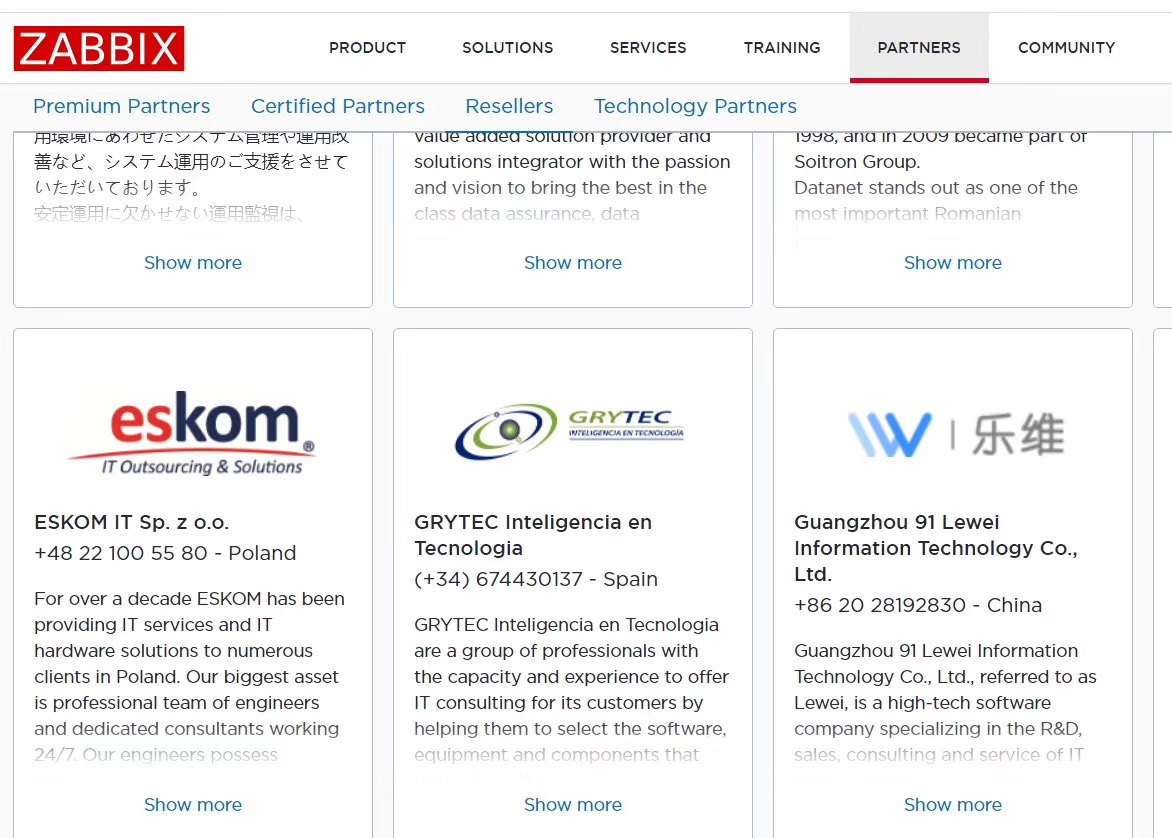The height and width of the screenshot is (838, 1172).
Task: Show more of the Datanet card
Action: pos(952,262)
